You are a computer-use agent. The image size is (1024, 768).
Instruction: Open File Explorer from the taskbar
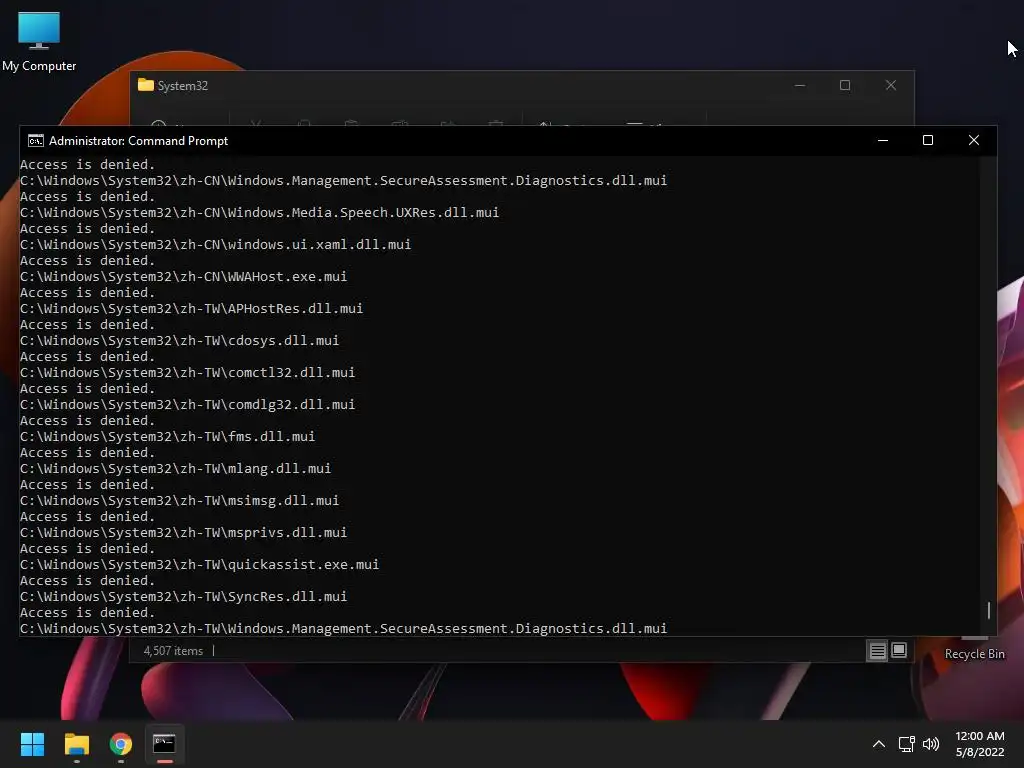(x=76, y=744)
